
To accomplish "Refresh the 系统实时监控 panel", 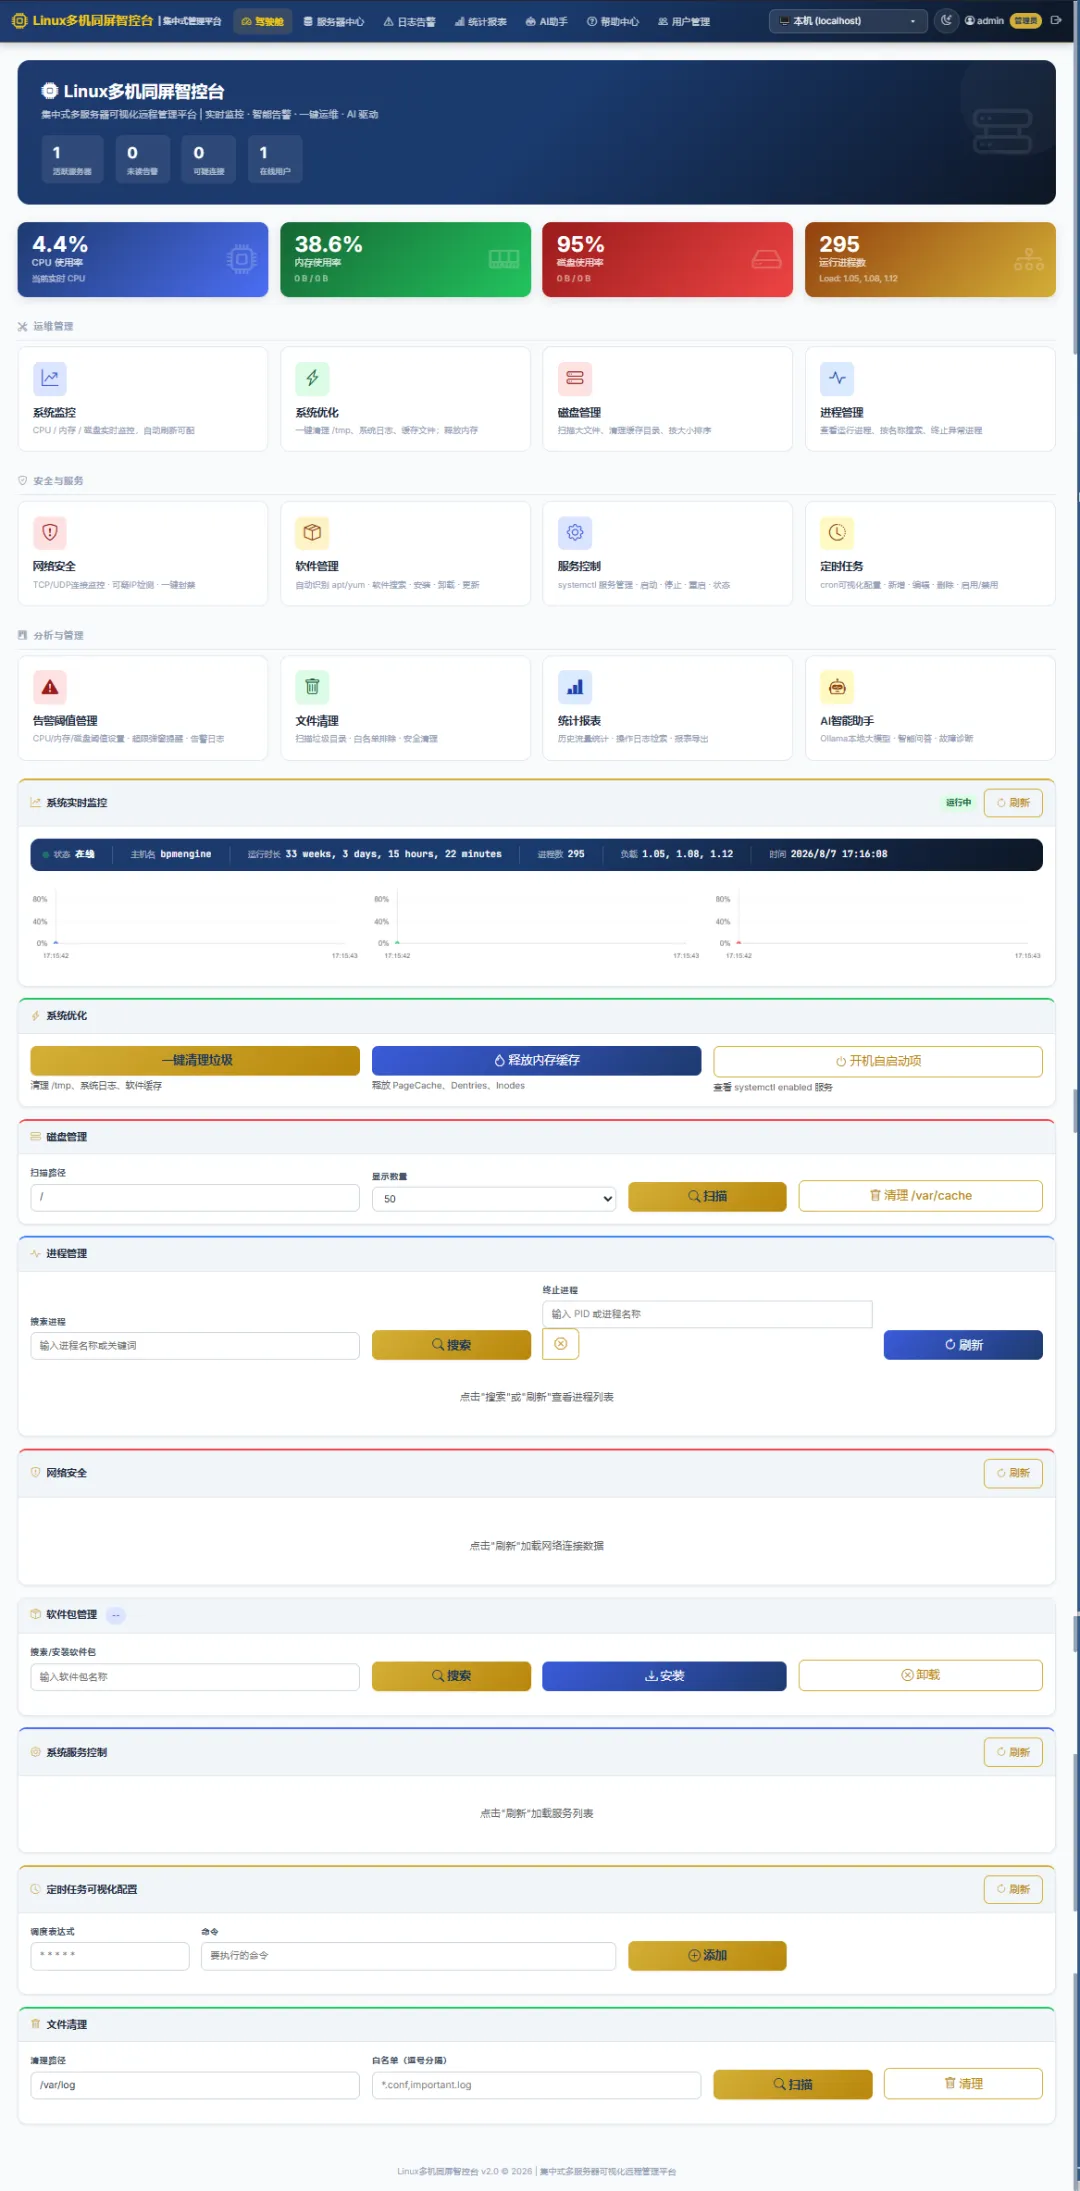I will tap(1013, 802).
